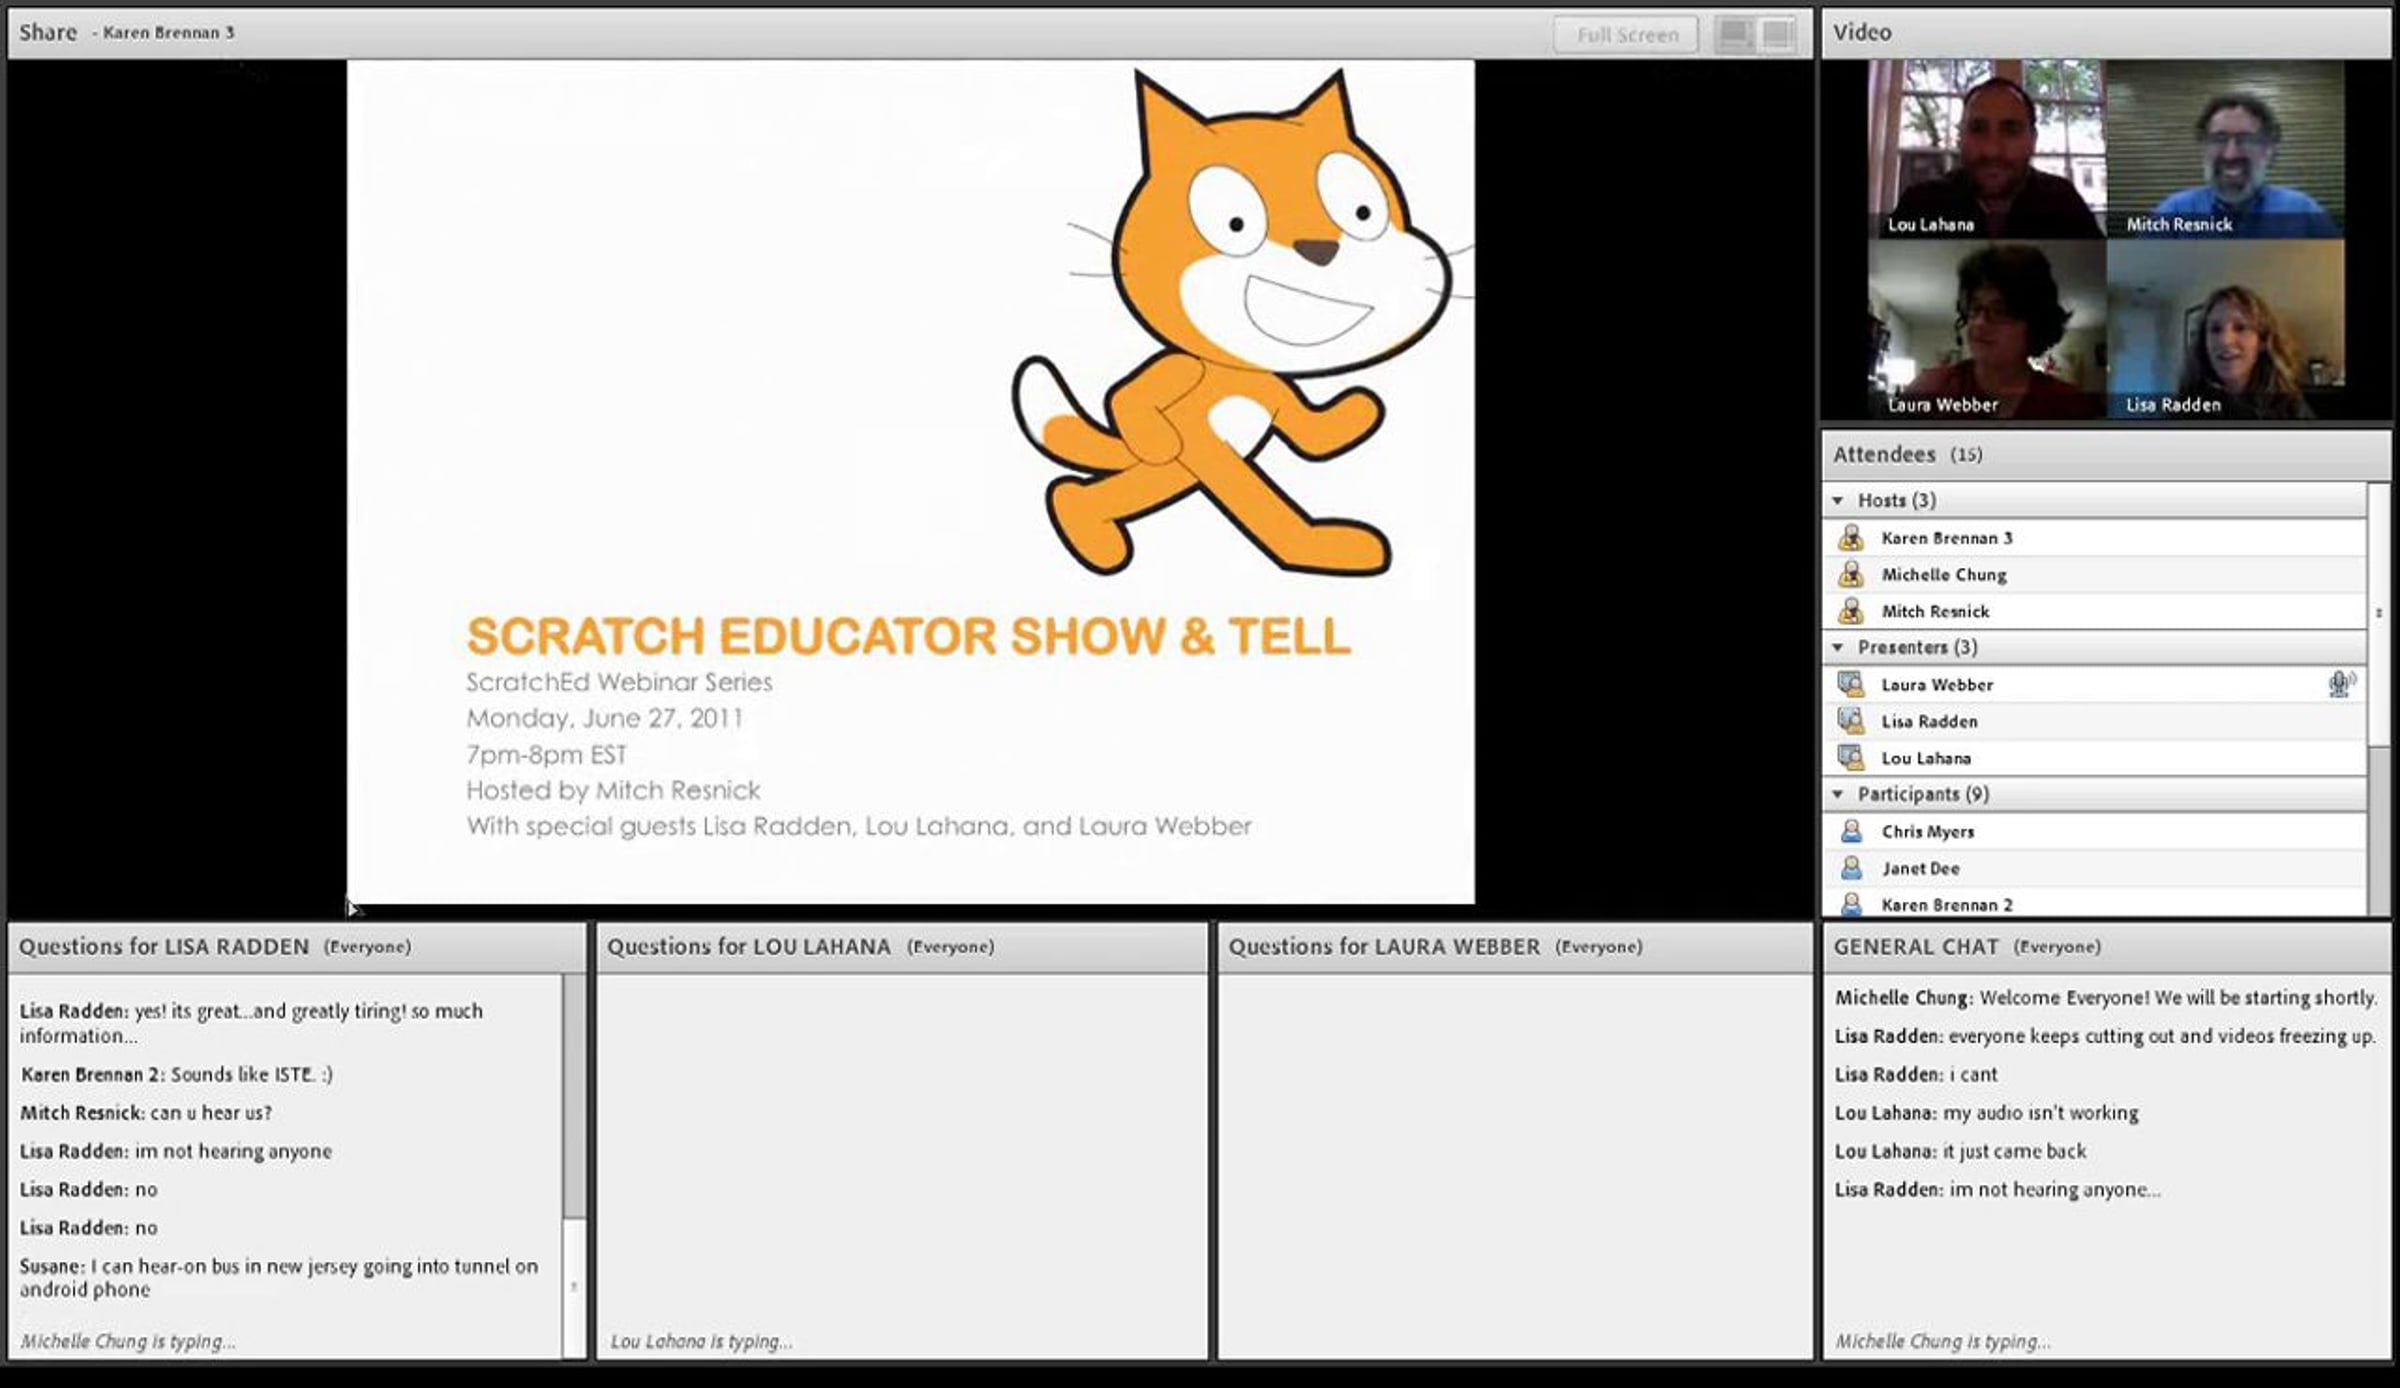
Task: Click the 'it just came back' message
Action: pos(1960,1151)
